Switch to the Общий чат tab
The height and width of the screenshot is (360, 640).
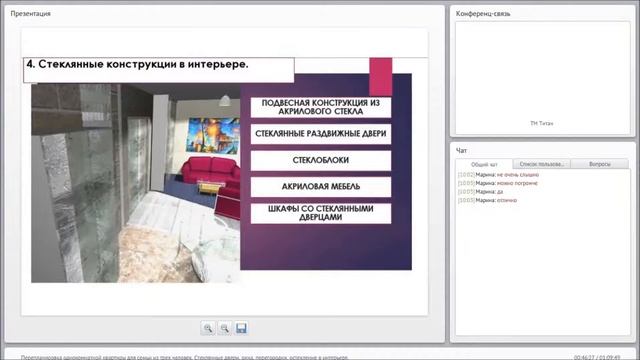coord(484,164)
